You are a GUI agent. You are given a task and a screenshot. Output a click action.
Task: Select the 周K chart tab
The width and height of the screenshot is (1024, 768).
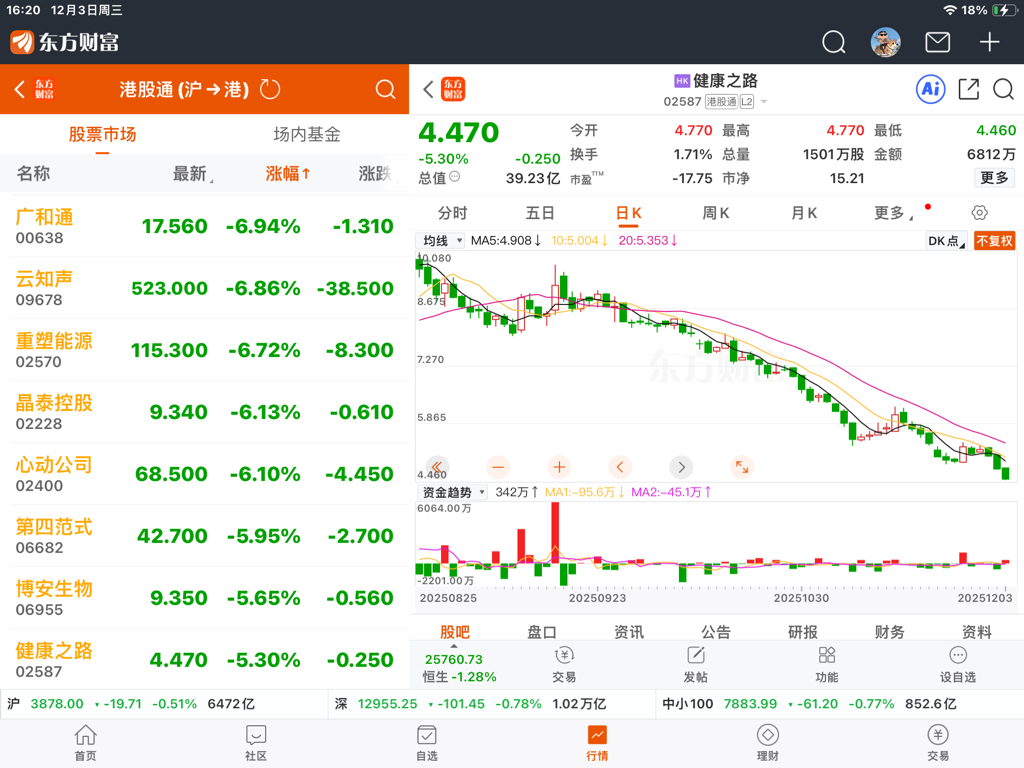pos(716,213)
